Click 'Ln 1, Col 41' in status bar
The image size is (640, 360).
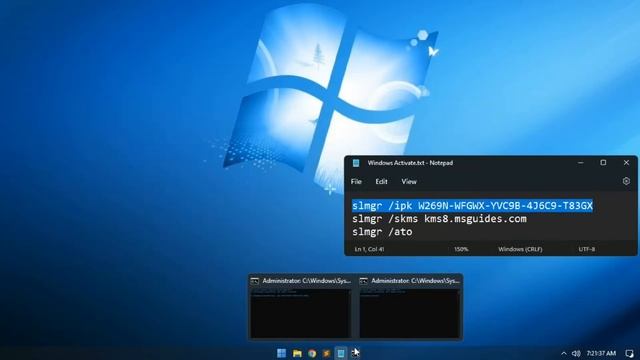(369, 249)
